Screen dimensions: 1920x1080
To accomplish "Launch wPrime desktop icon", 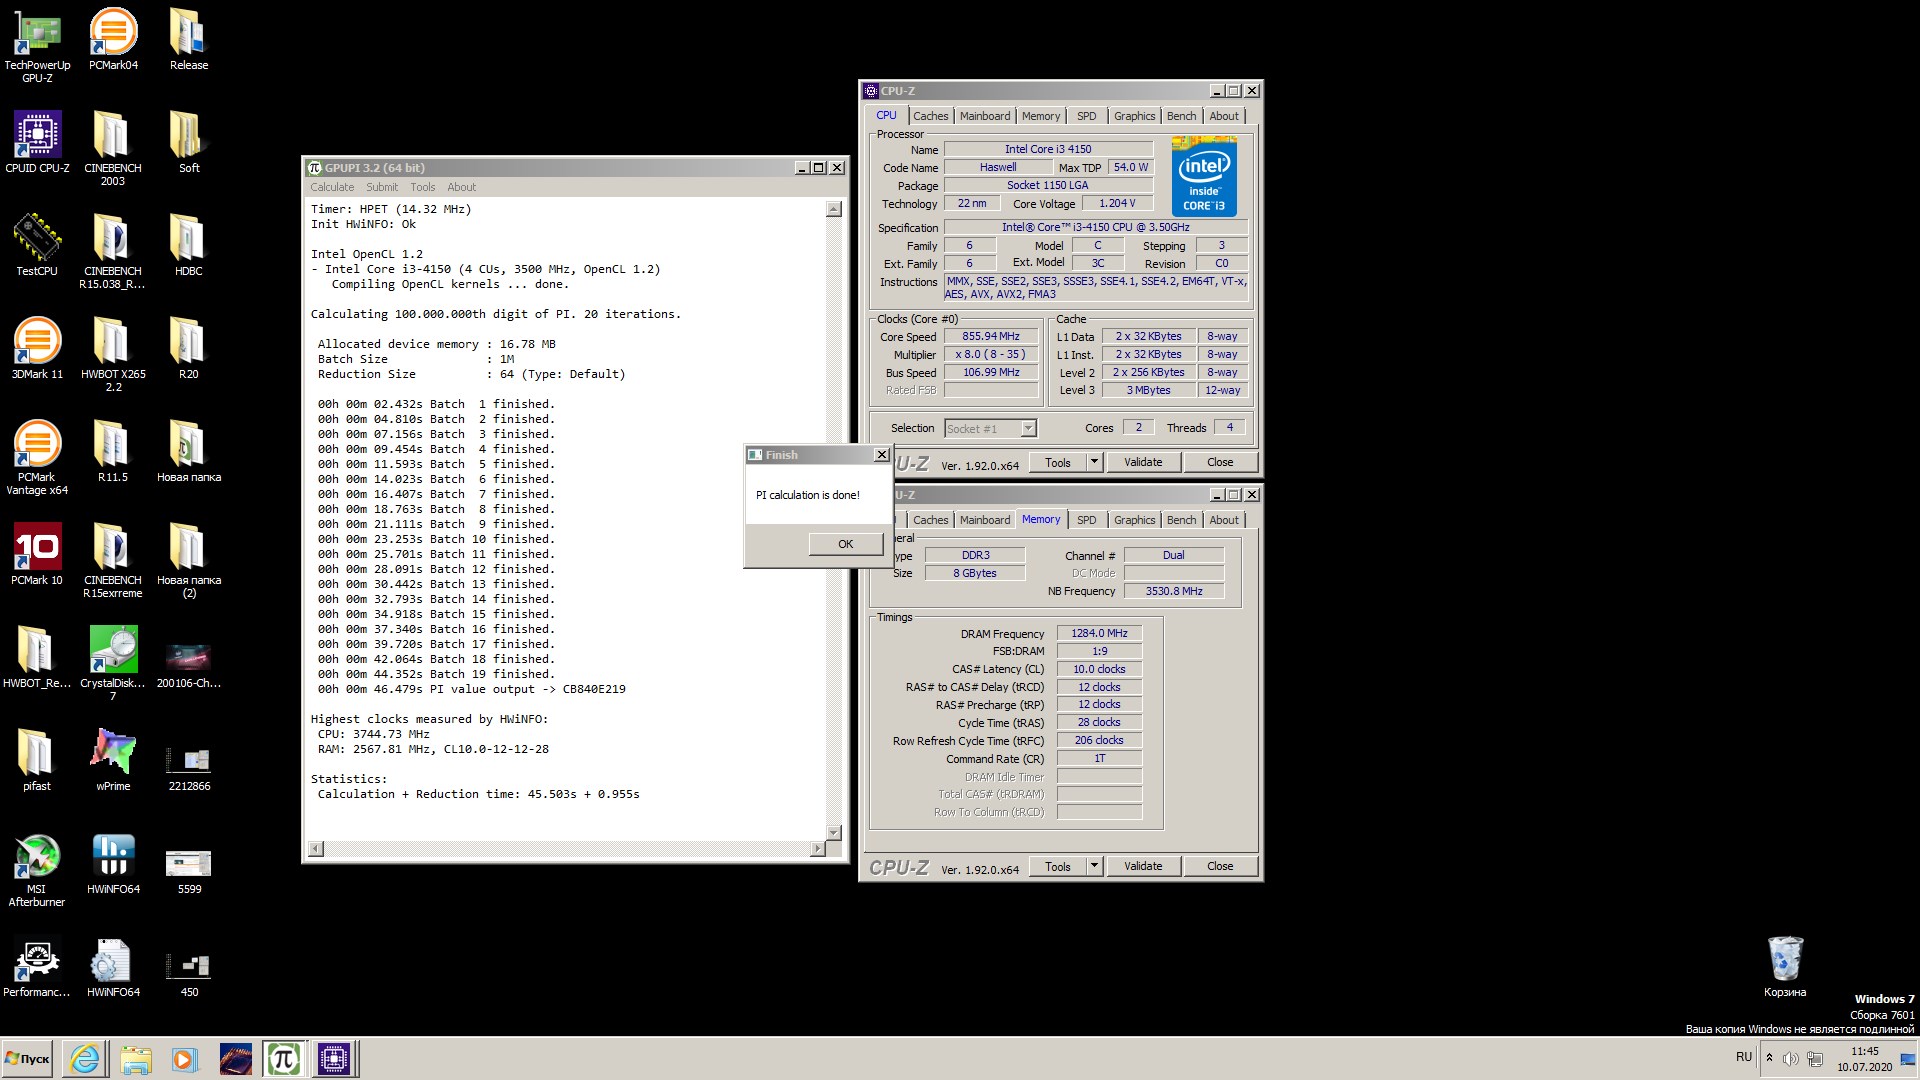I will [x=113, y=759].
